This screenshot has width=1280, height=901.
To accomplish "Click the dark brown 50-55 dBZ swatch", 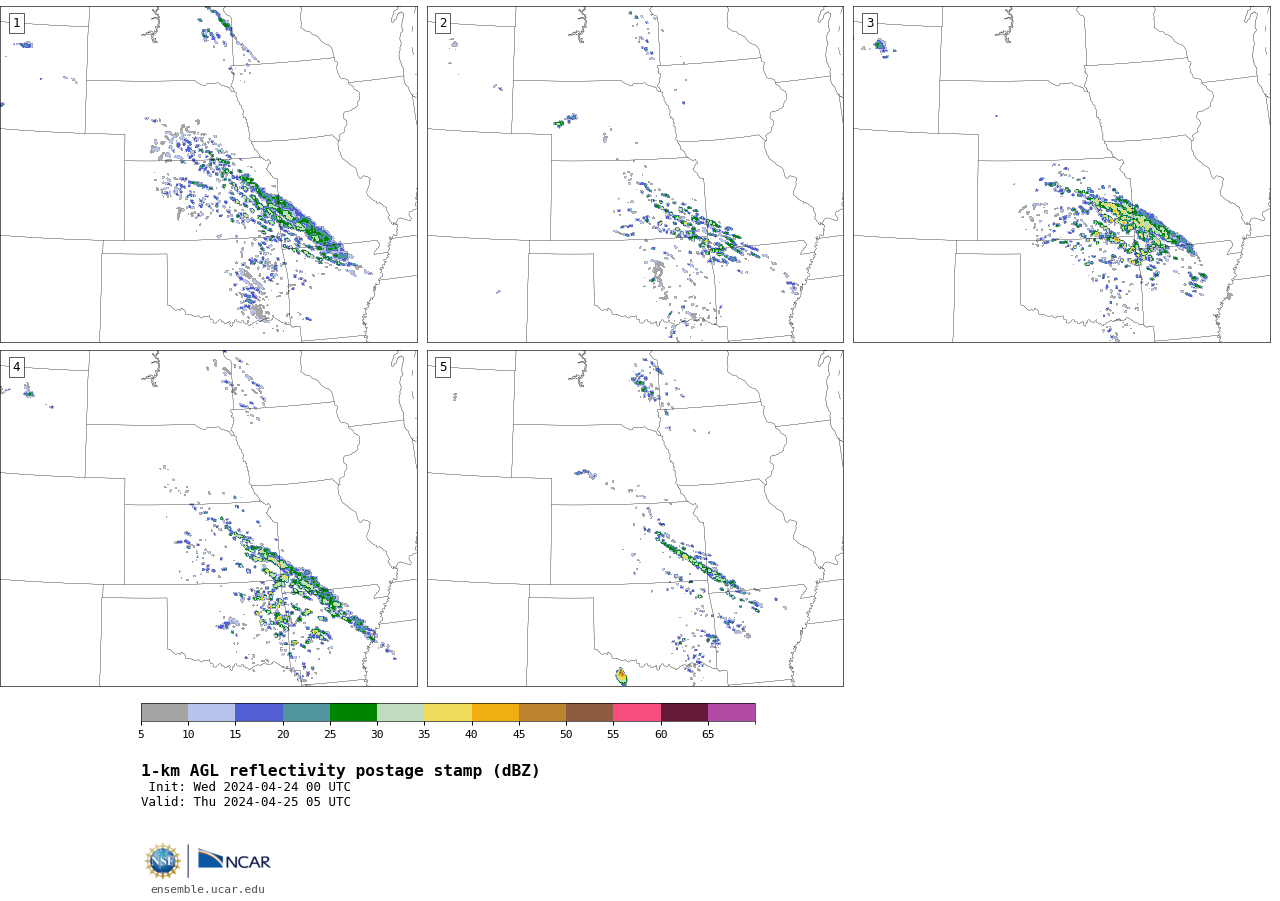I will [x=589, y=713].
